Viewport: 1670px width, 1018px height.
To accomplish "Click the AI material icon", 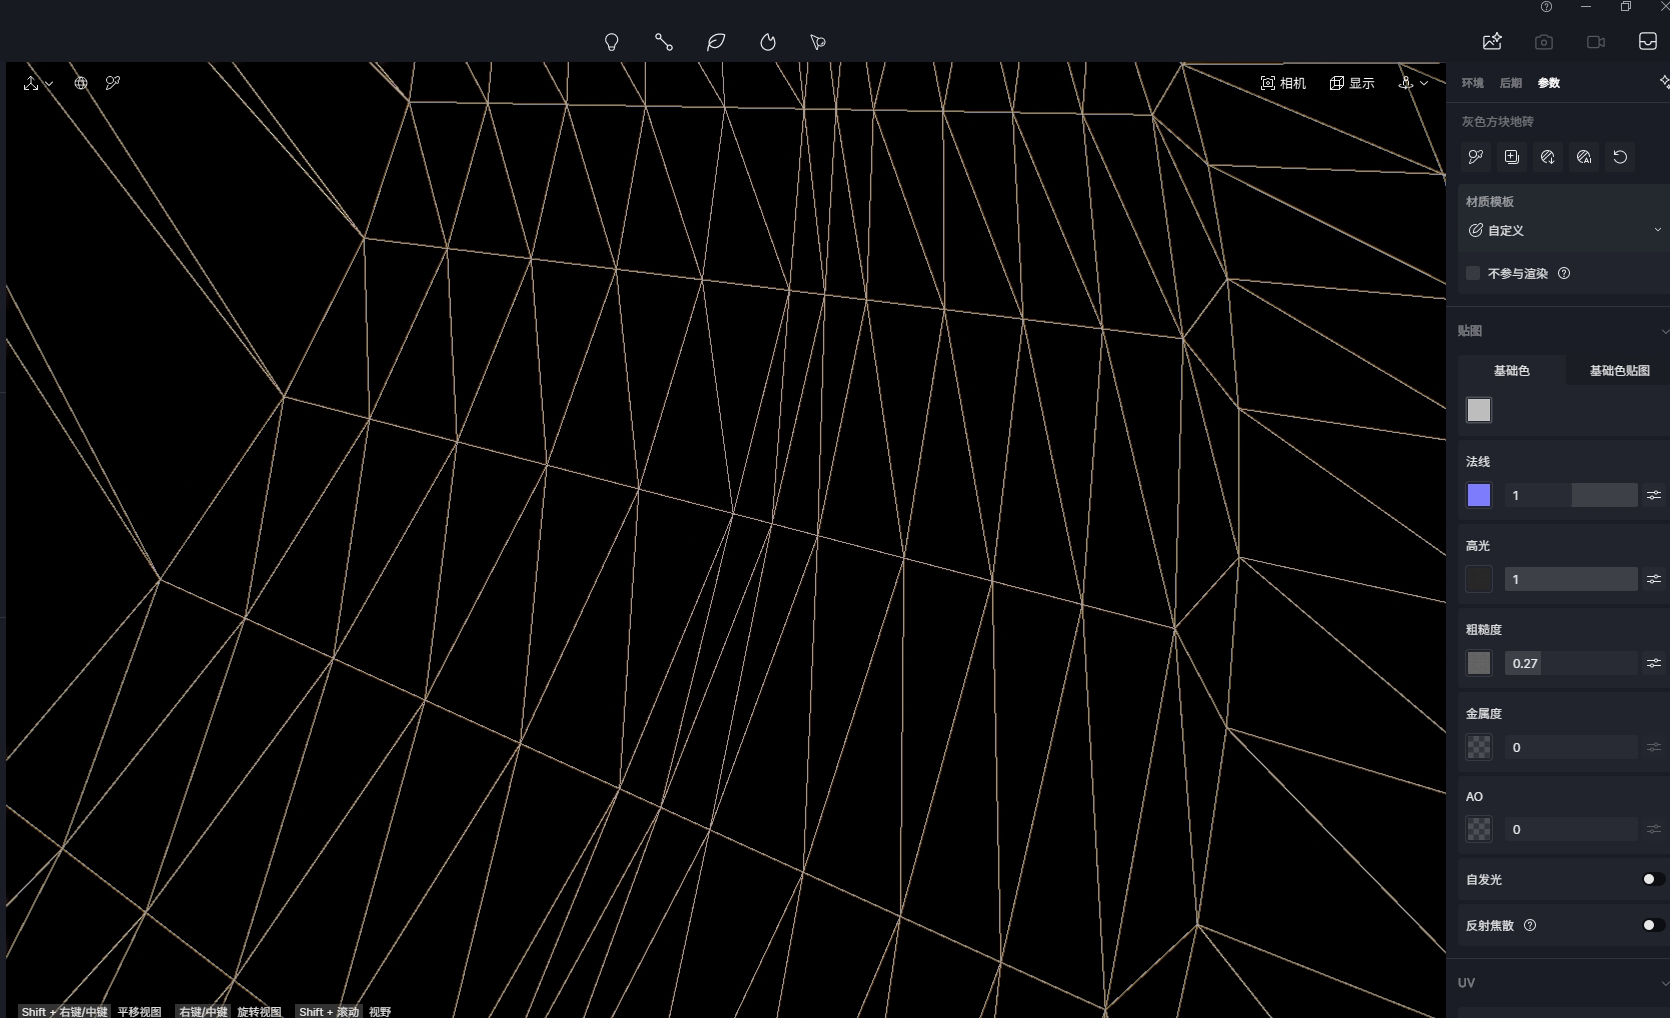I will click(x=1584, y=157).
